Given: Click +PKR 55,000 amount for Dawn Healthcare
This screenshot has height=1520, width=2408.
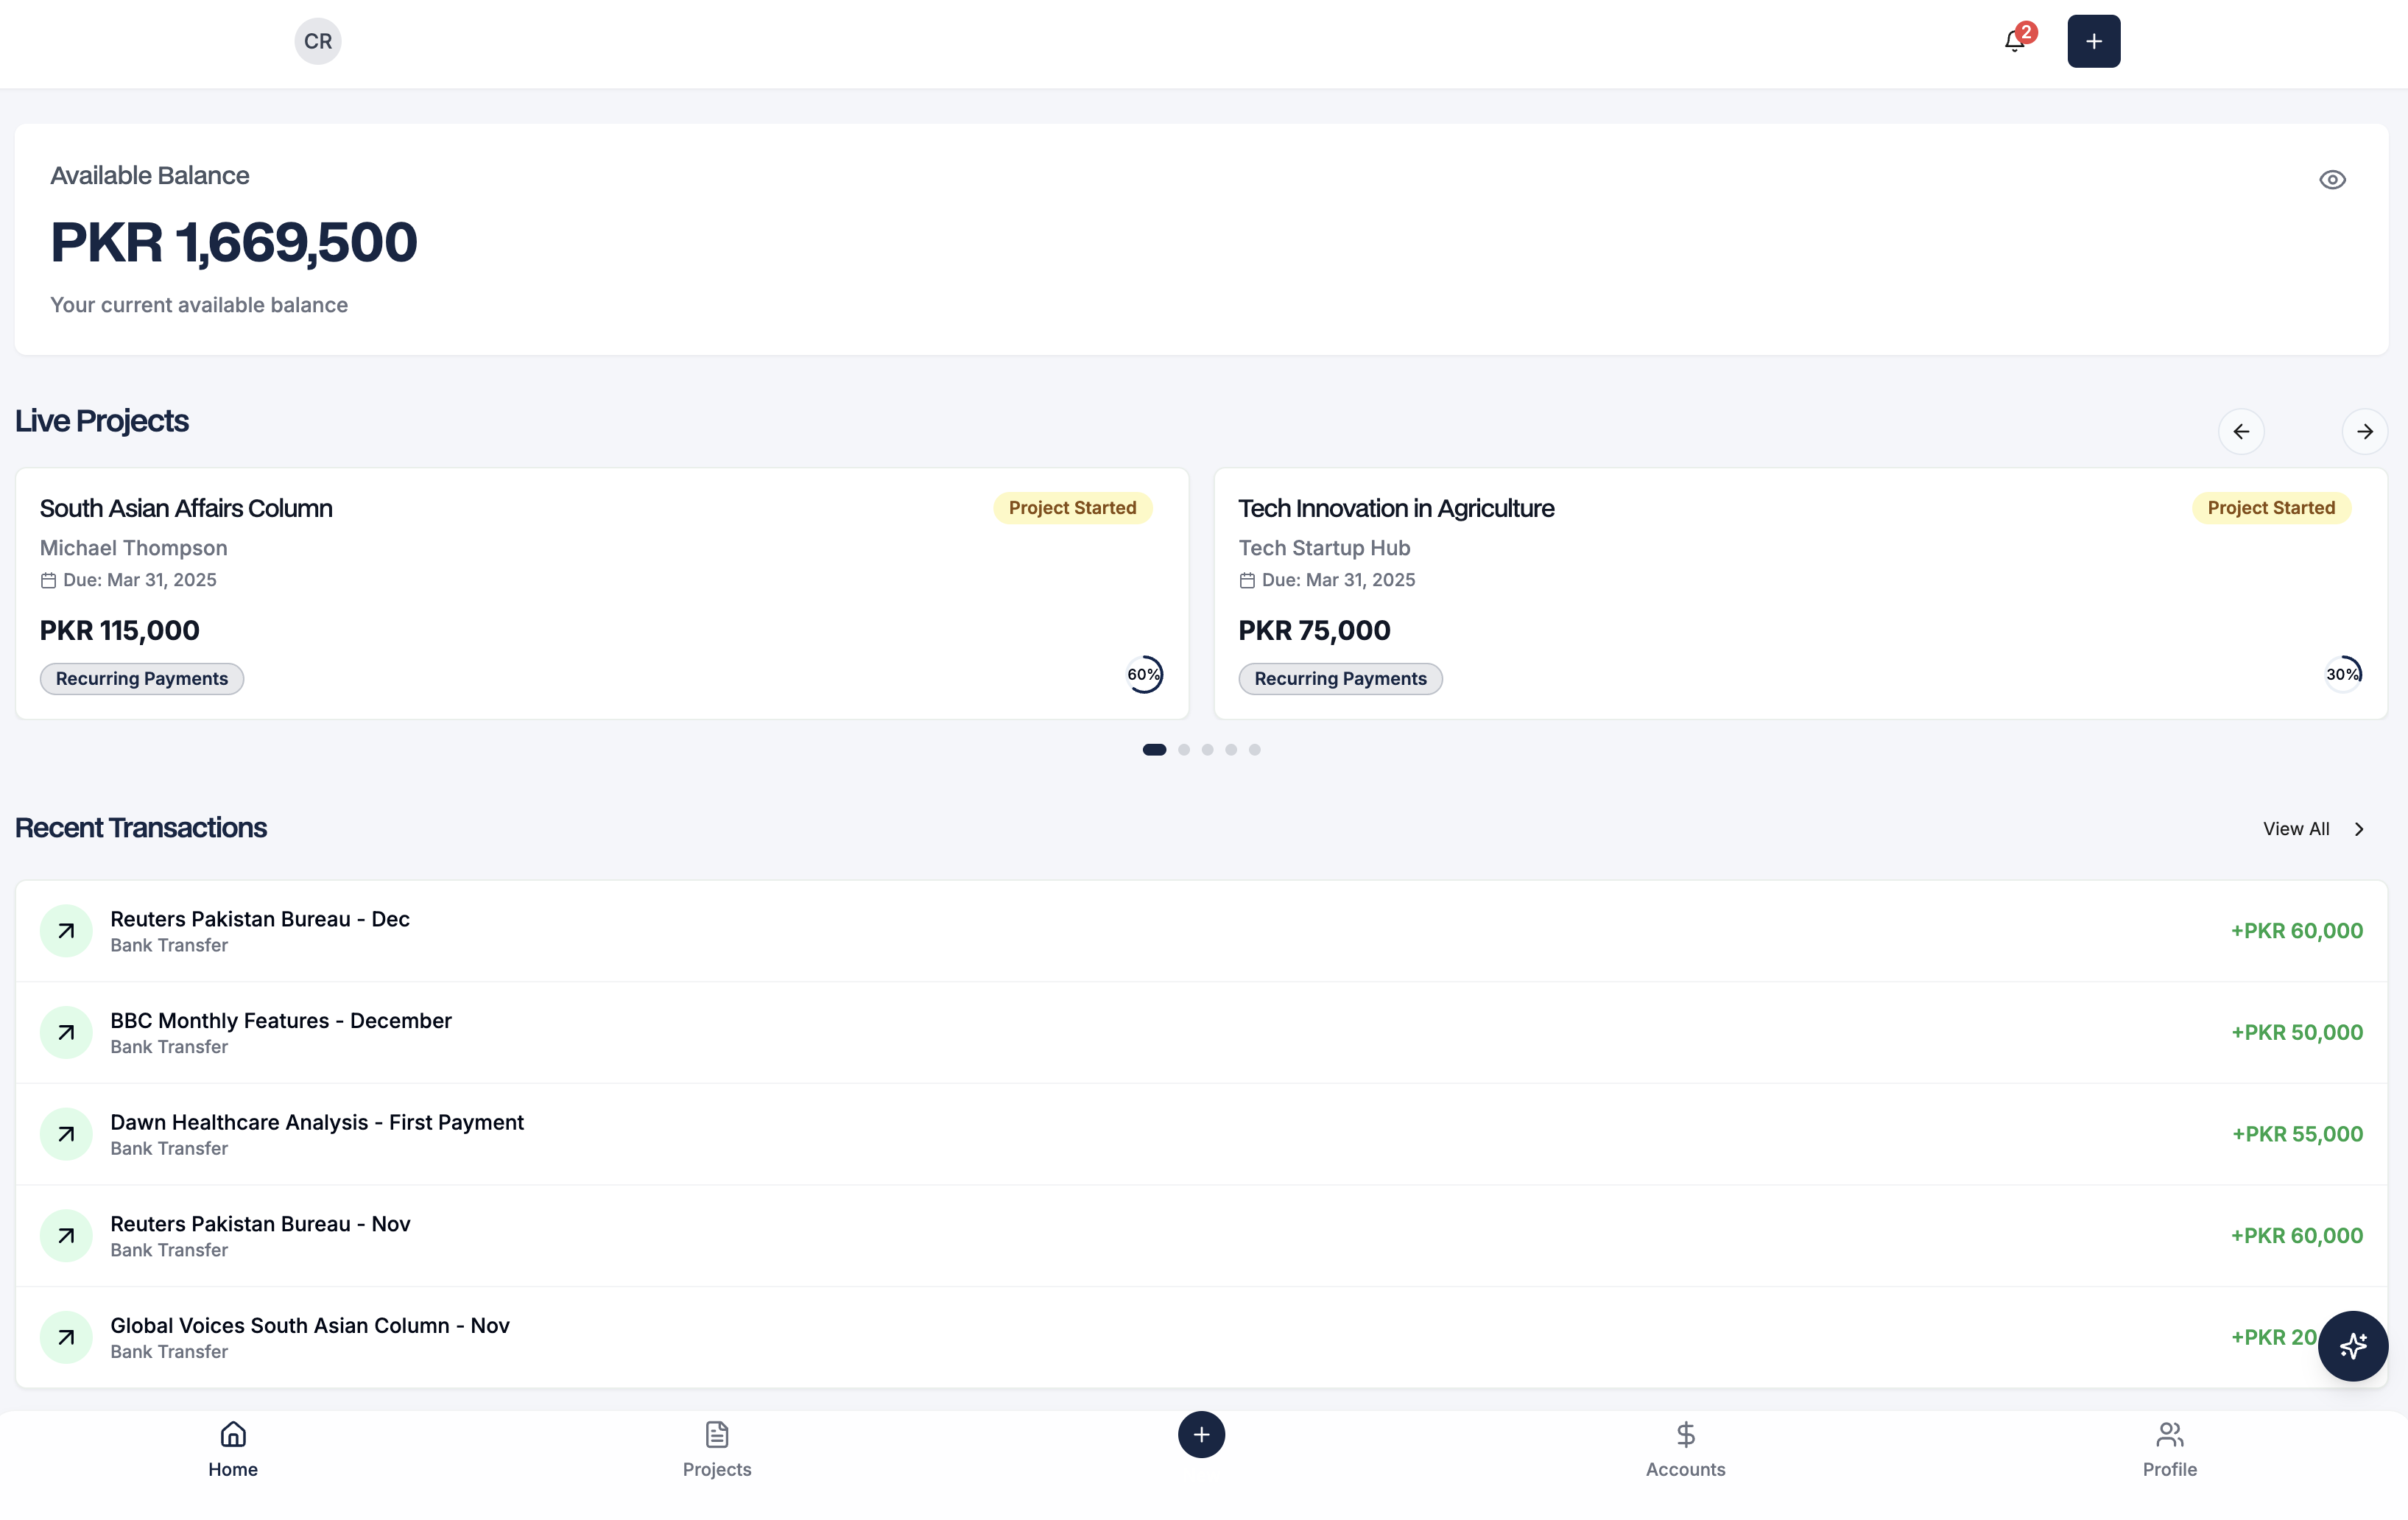Looking at the screenshot, I should click(2297, 1134).
